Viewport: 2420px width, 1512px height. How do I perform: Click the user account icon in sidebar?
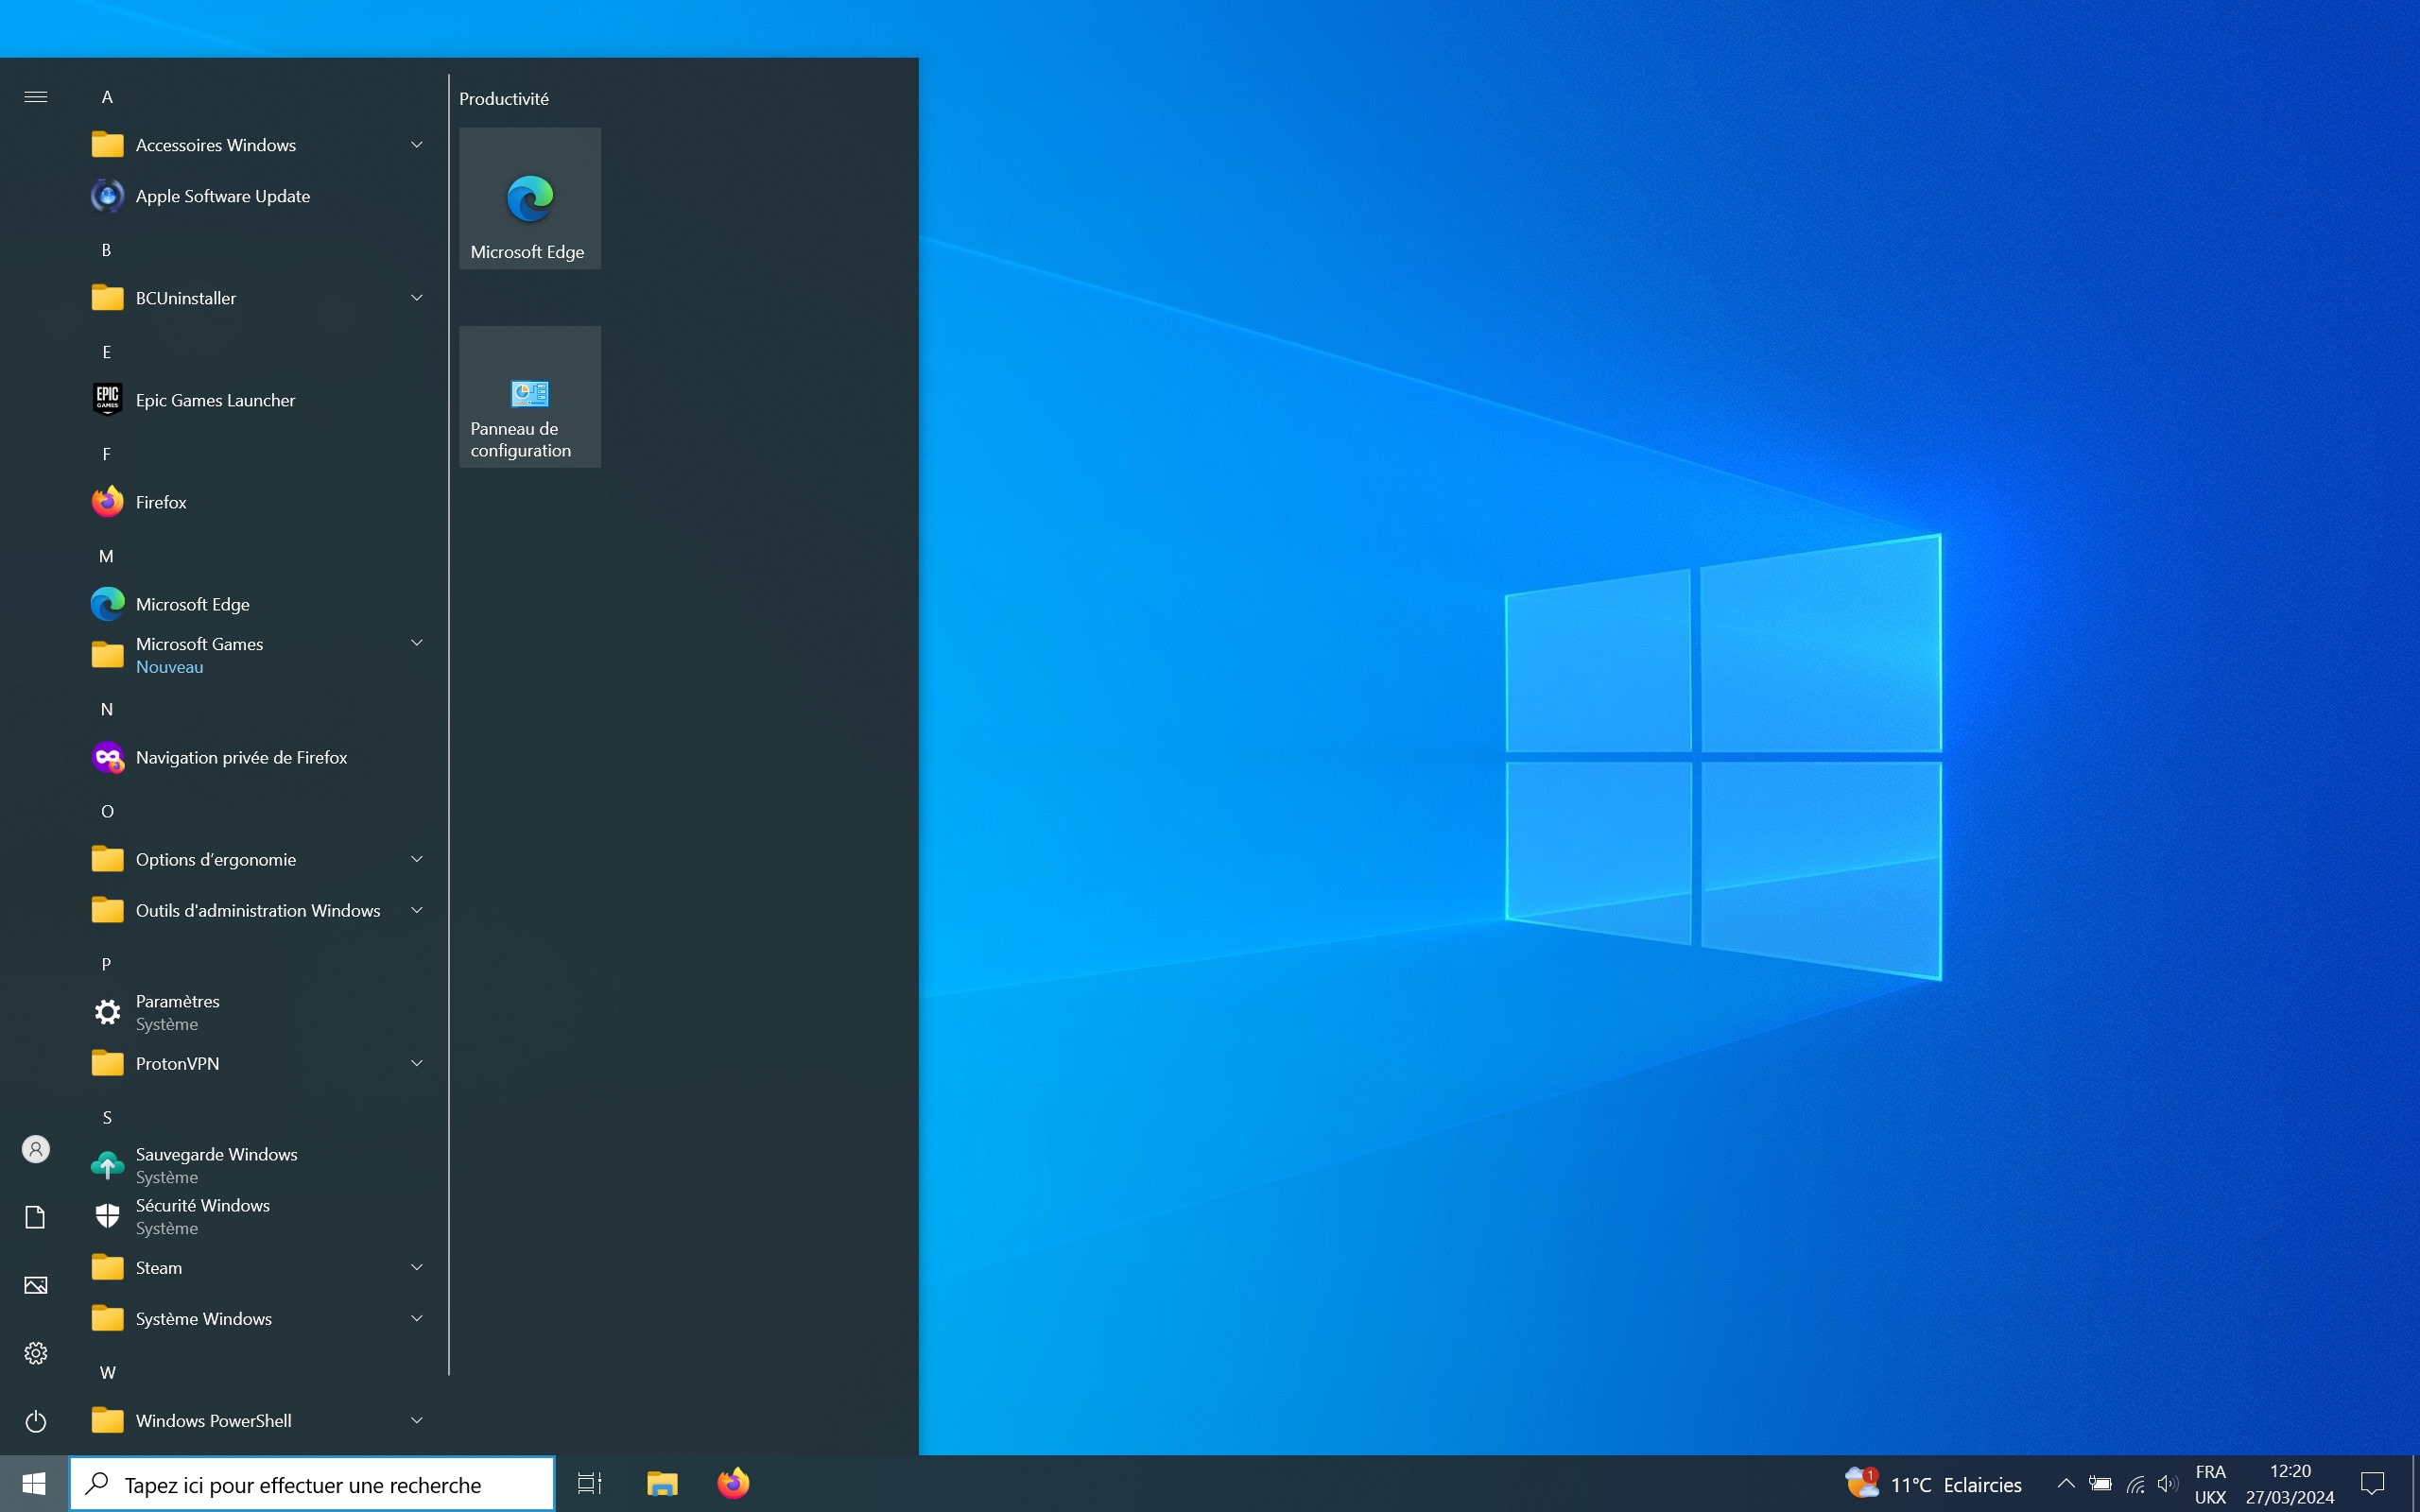(36, 1149)
